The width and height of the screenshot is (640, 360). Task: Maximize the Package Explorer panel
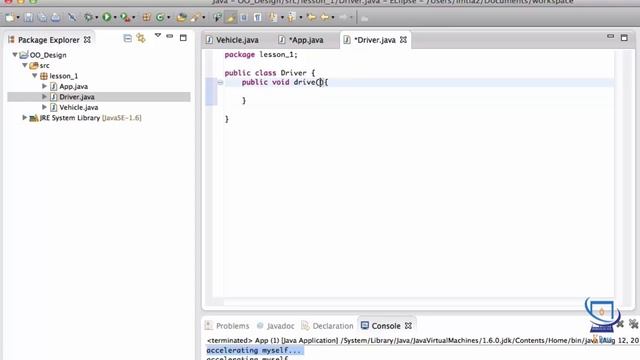coord(183,38)
